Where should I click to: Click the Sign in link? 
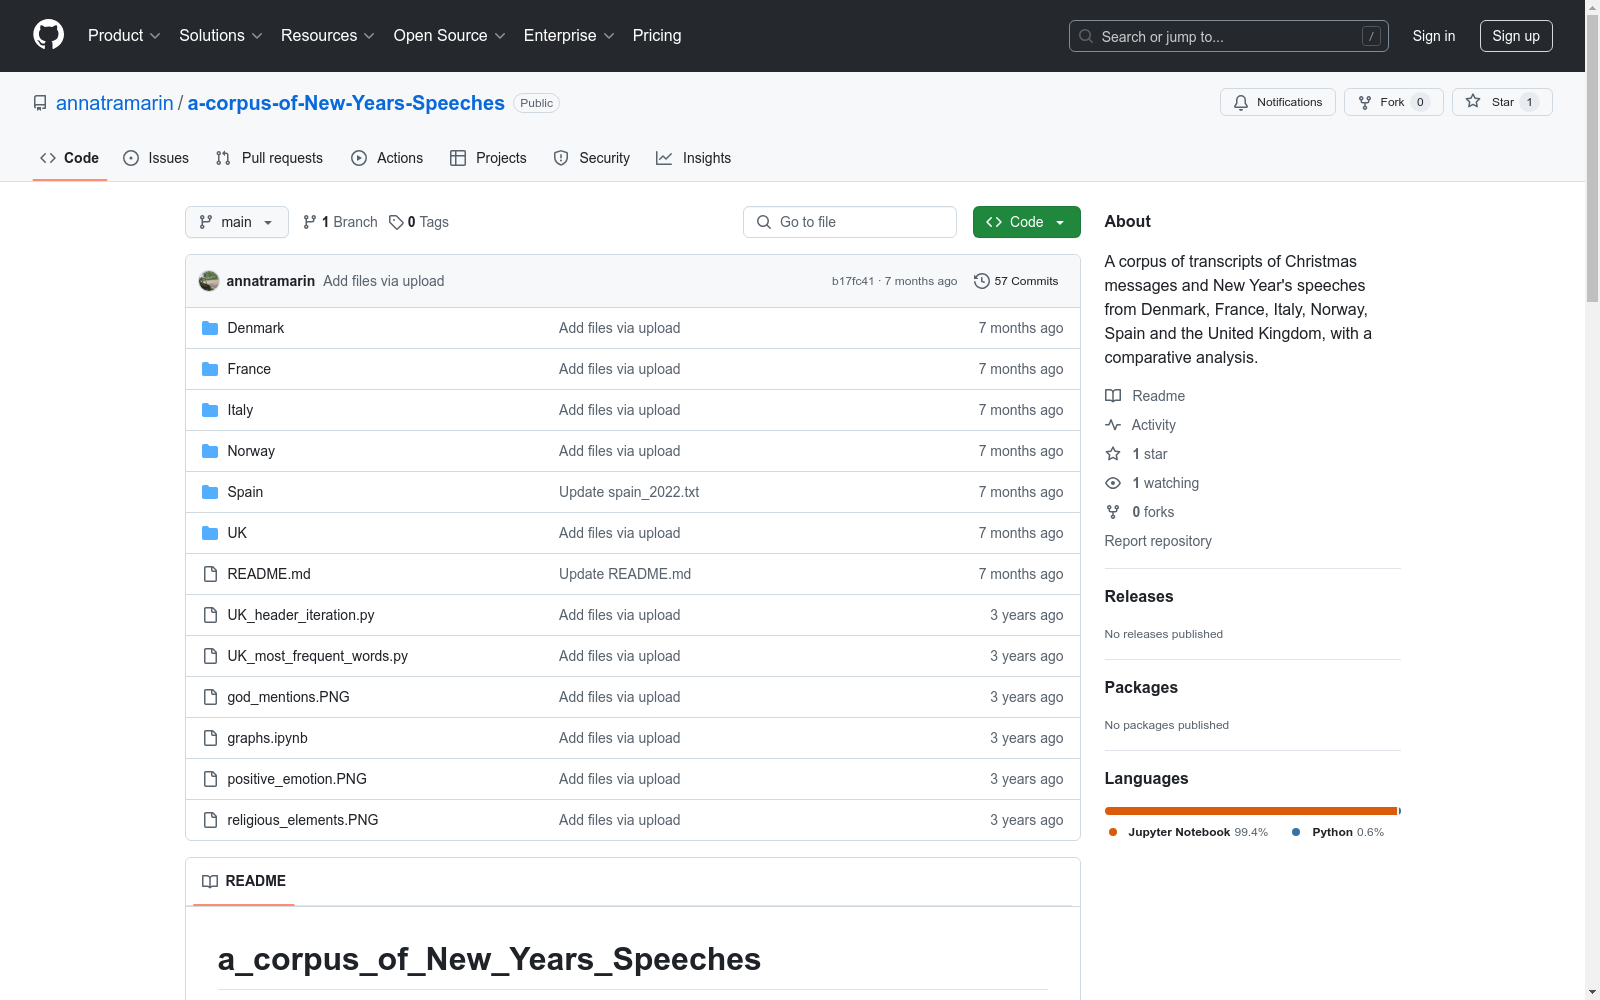click(1434, 36)
